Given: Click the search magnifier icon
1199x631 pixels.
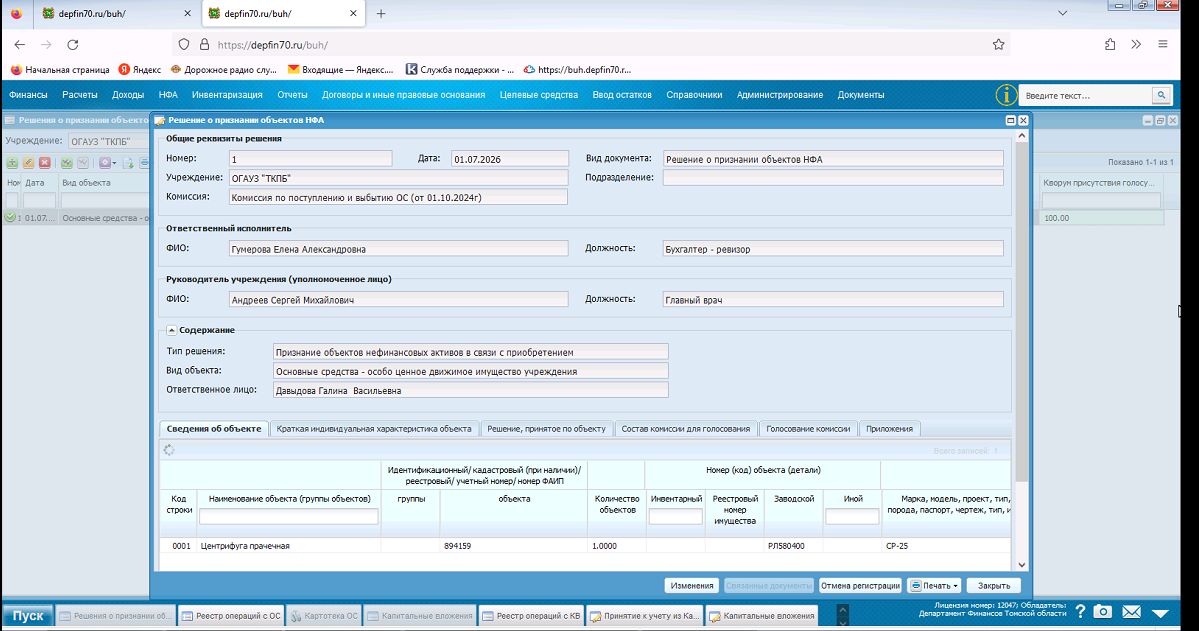Looking at the screenshot, I should (x=1162, y=96).
